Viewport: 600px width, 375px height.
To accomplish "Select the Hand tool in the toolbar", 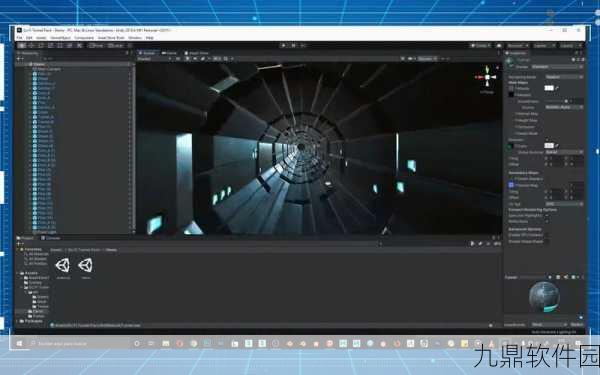I will 22,46.
